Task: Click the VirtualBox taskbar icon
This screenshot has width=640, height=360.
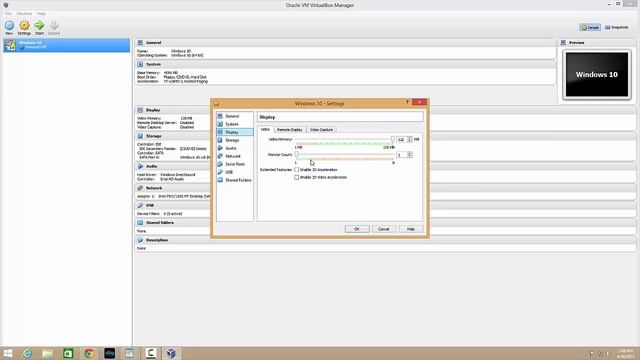Action: 171,353
